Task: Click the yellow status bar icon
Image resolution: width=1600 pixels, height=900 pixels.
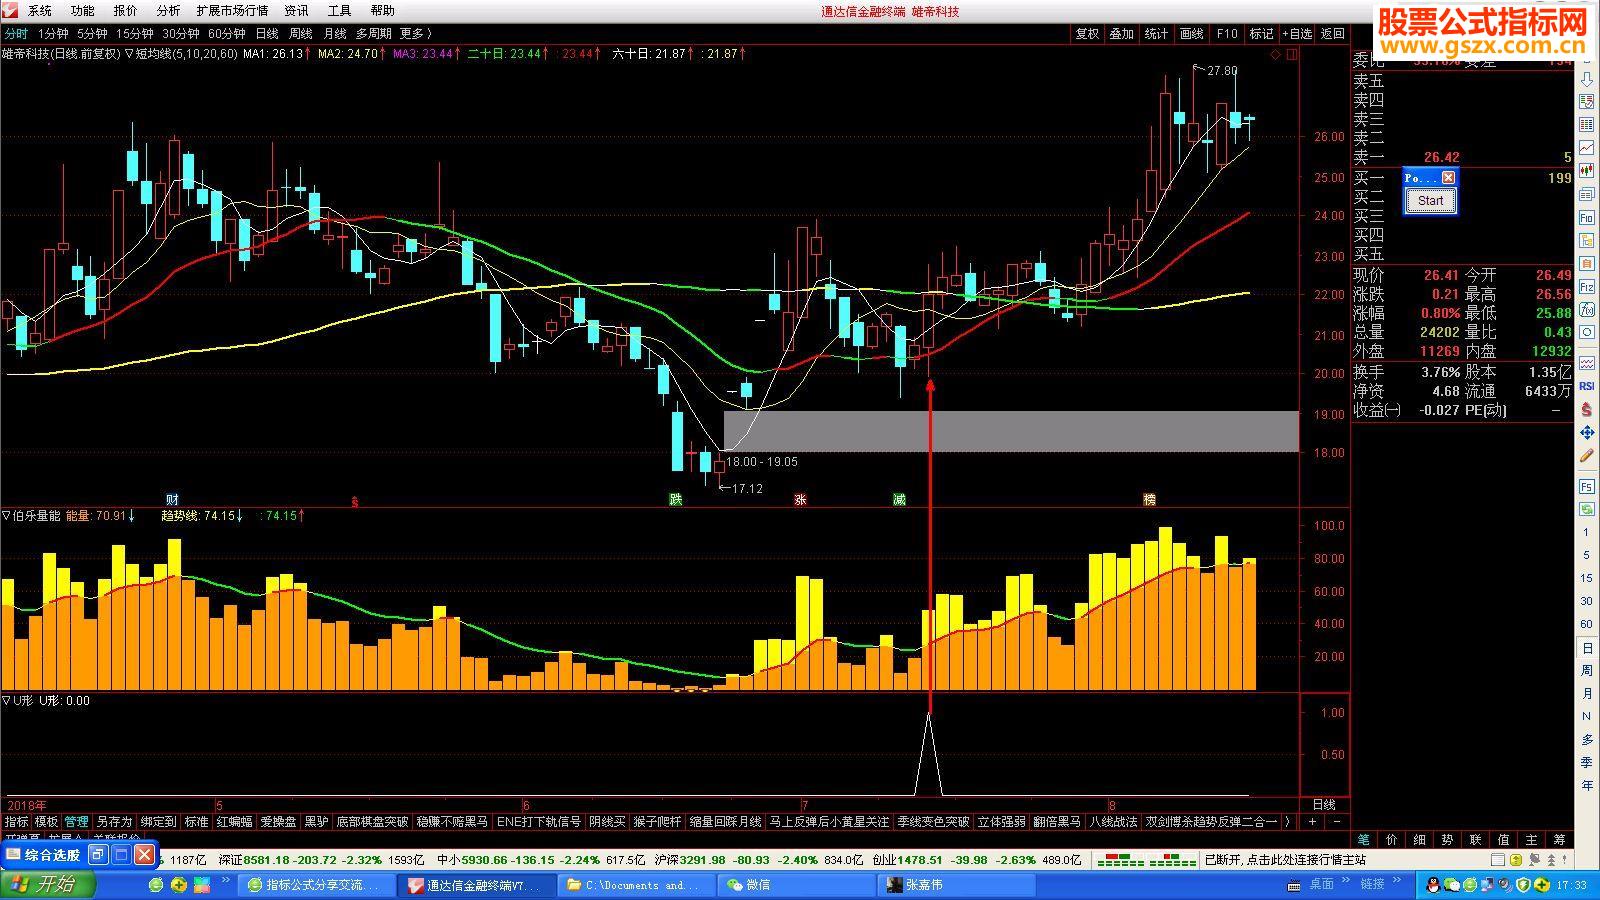Action: pyautogui.click(x=1516, y=859)
